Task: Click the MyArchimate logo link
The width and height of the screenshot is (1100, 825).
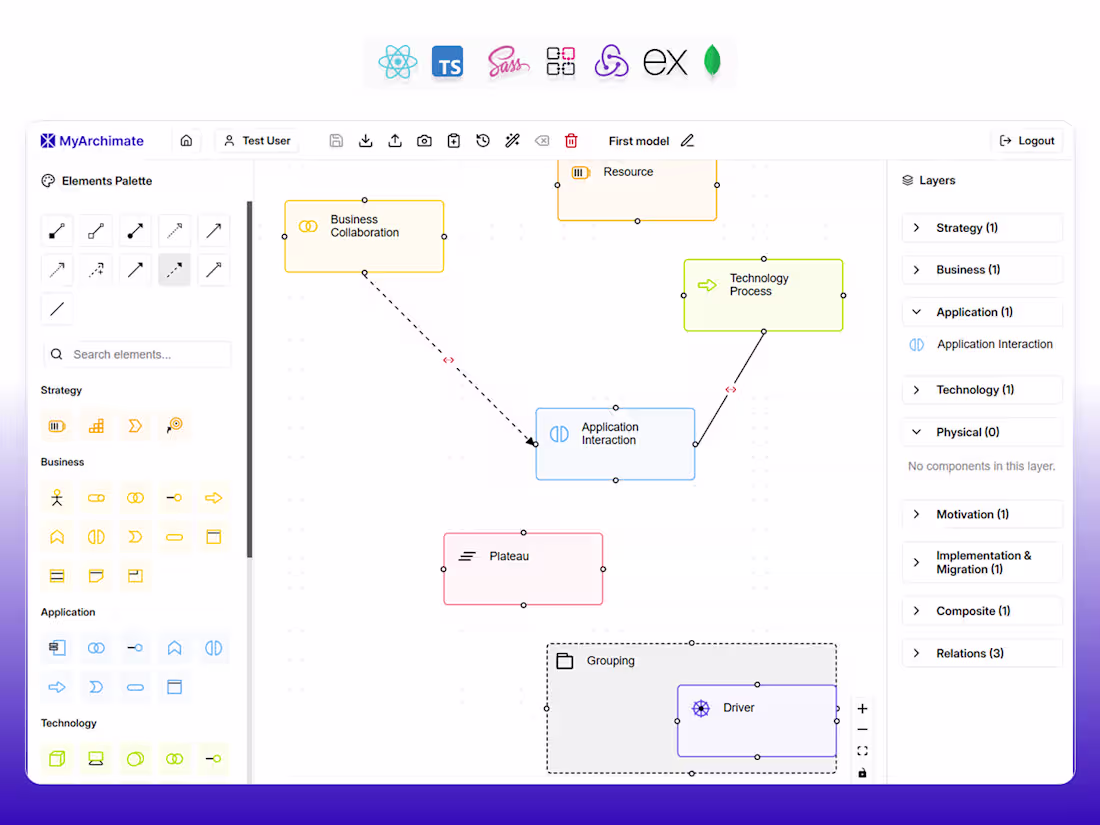Action: click(x=92, y=140)
